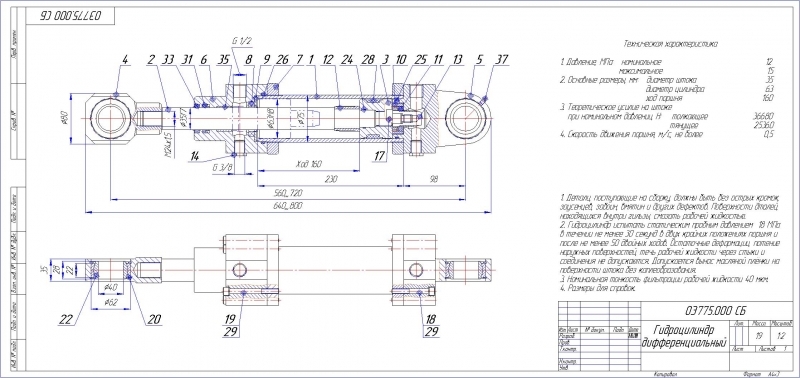Viewport: 800px width, 378px height.
Task: Select callout number 18 near right flange
Action: click(x=431, y=319)
